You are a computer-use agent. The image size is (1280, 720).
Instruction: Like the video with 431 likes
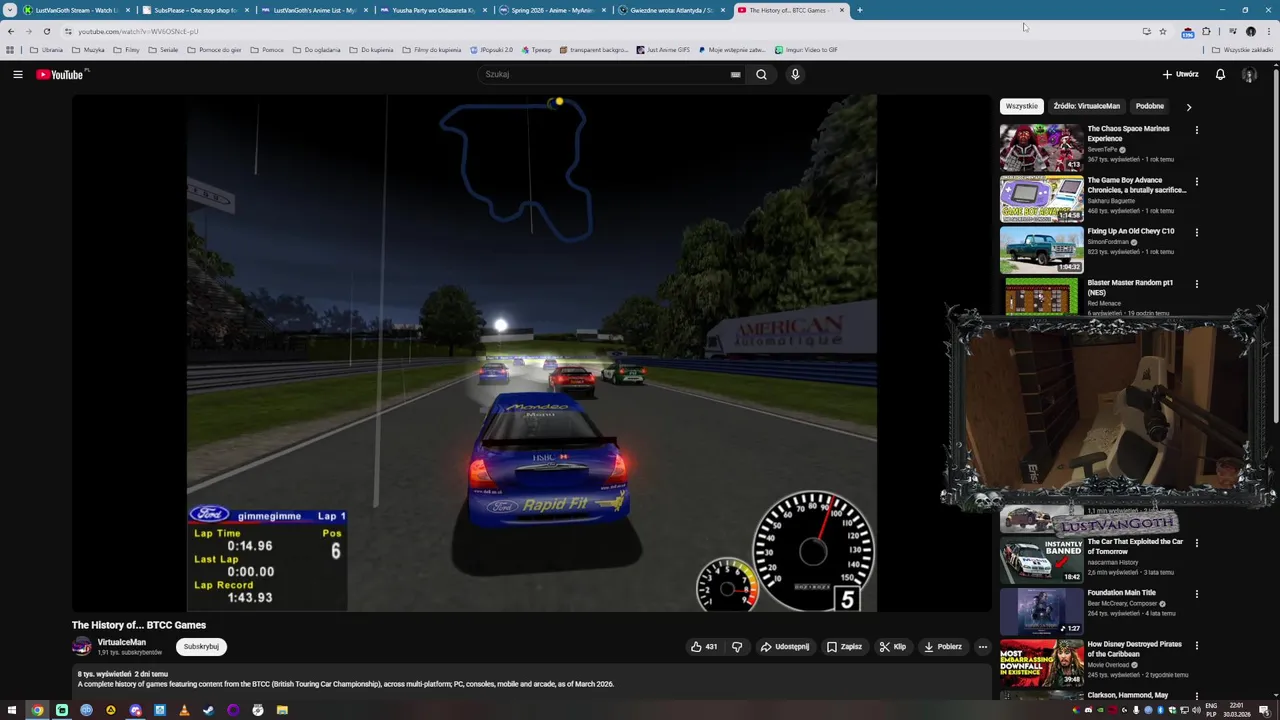[704, 647]
